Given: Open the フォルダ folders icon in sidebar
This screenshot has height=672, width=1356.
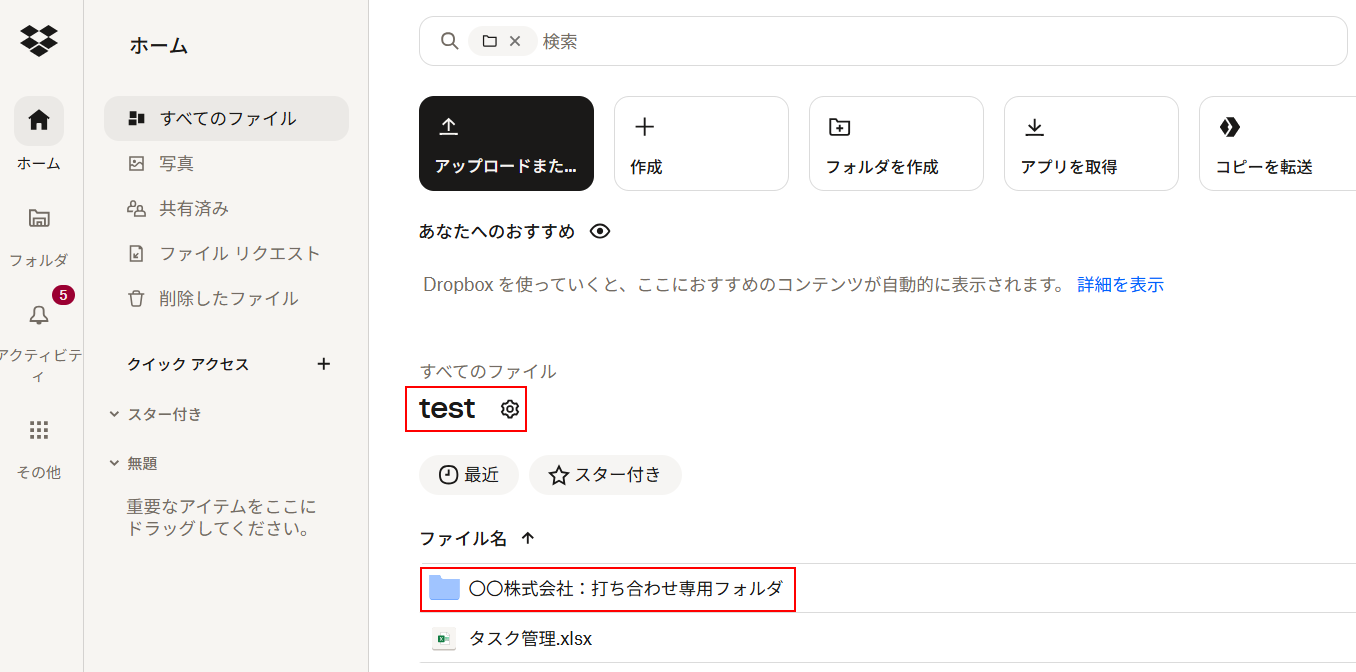Looking at the screenshot, I should tap(39, 218).
